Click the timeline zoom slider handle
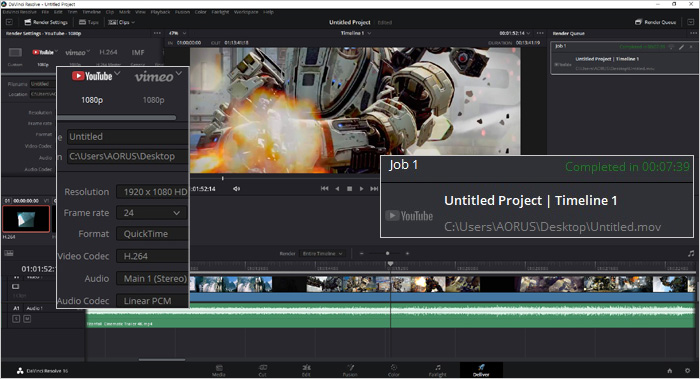Viewport: 700px width, 379px height. pos(387,254)
